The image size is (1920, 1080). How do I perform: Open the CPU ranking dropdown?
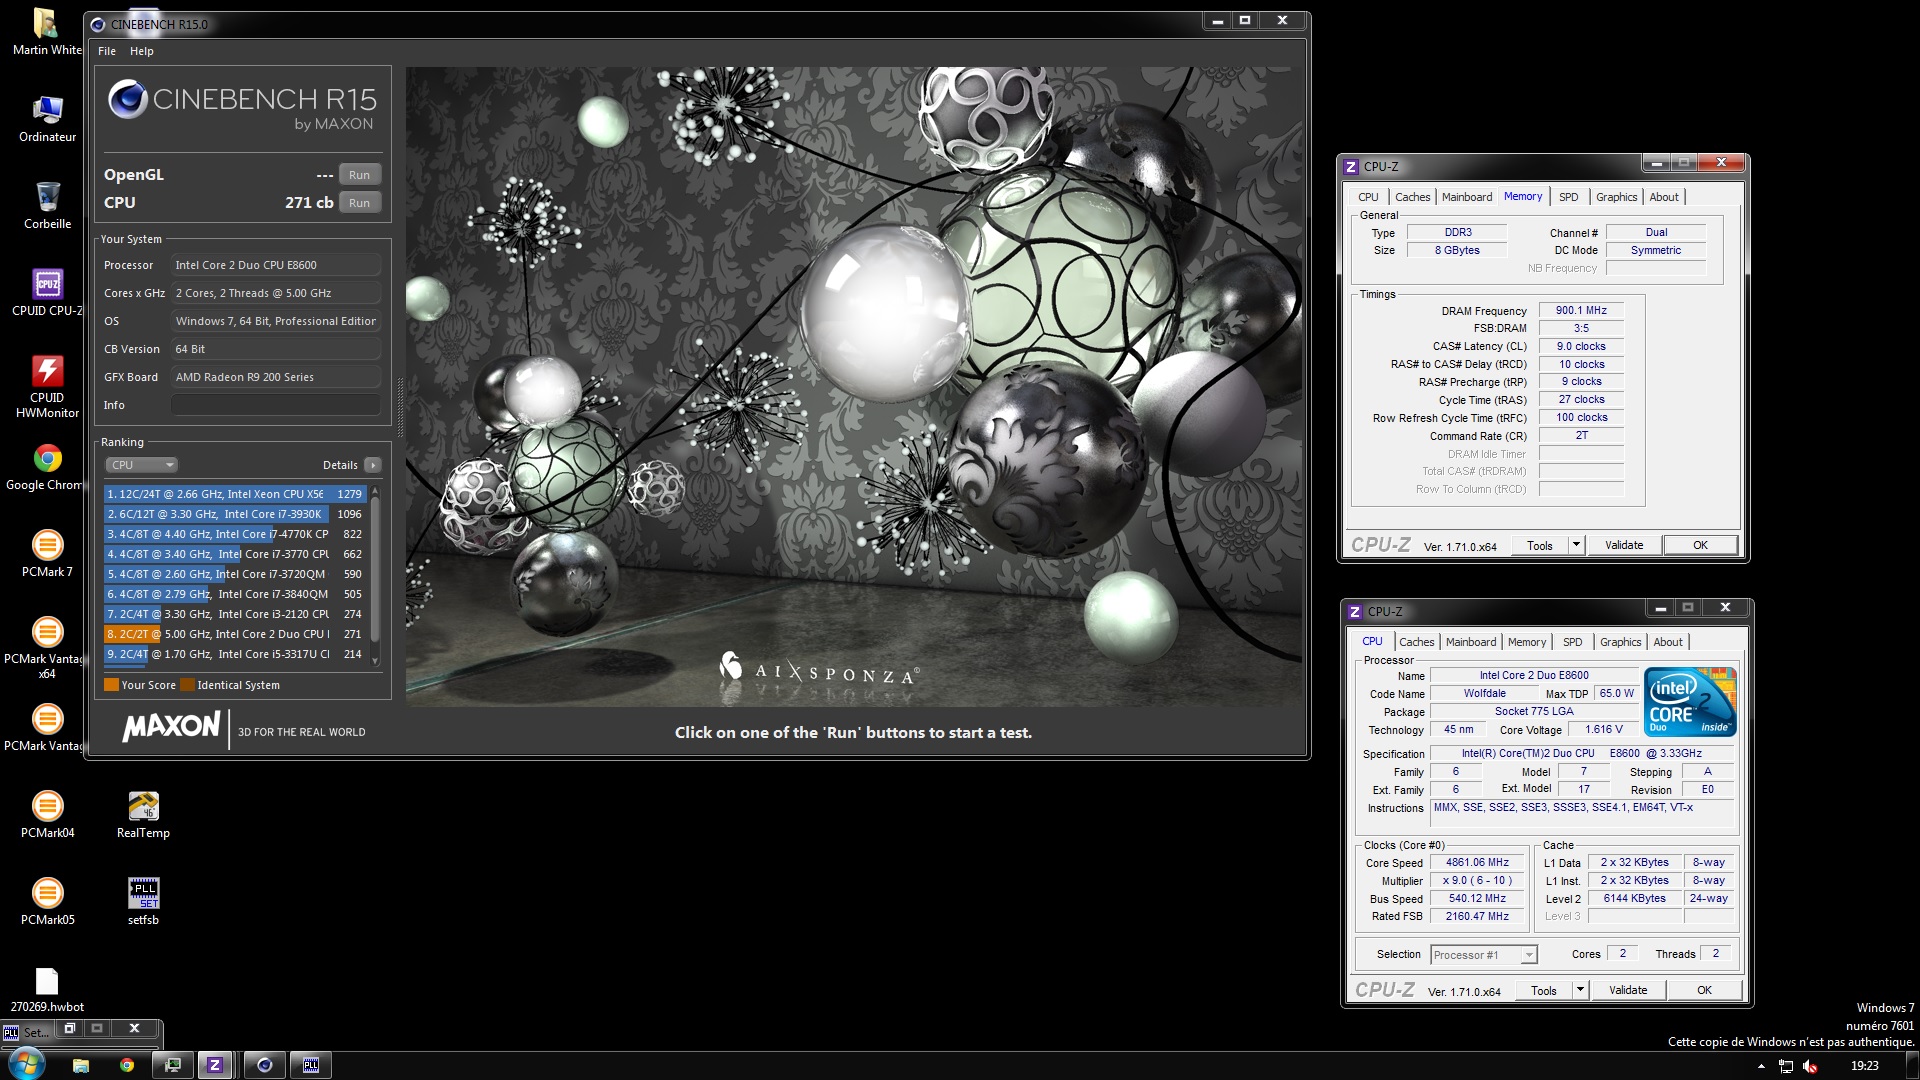(x=141, y=465)
